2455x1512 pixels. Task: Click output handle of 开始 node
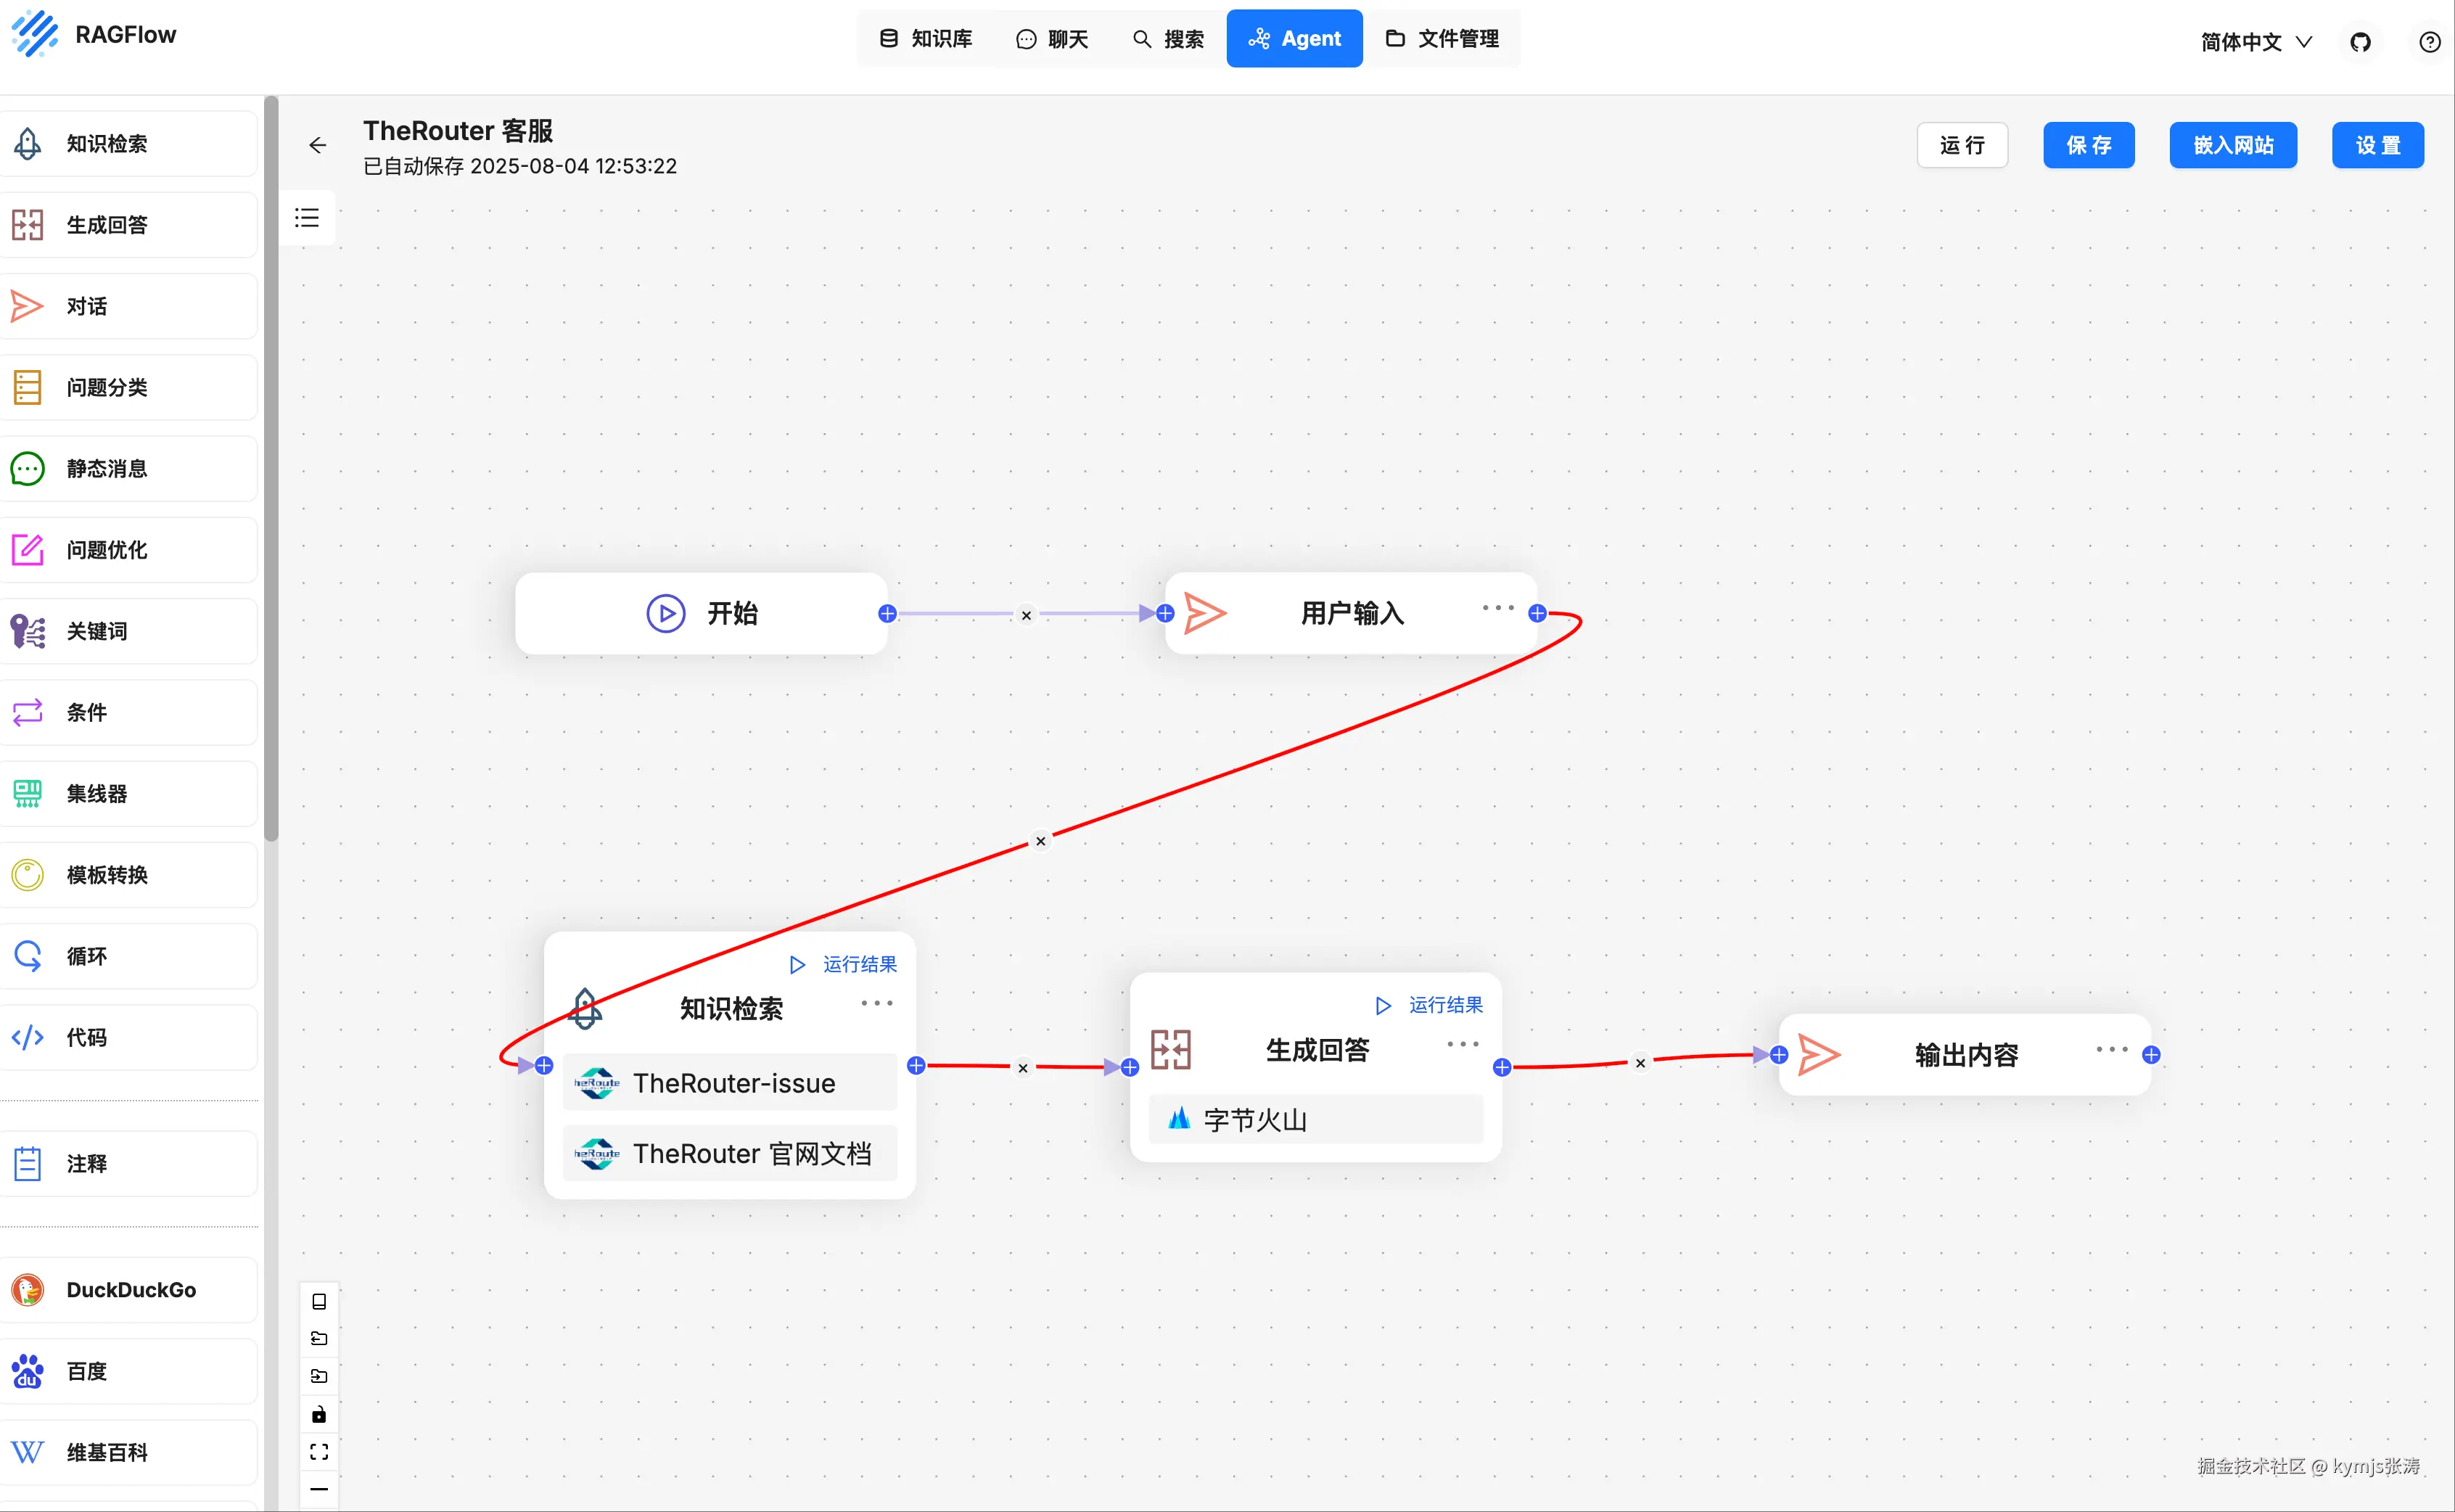click(887, 614)
